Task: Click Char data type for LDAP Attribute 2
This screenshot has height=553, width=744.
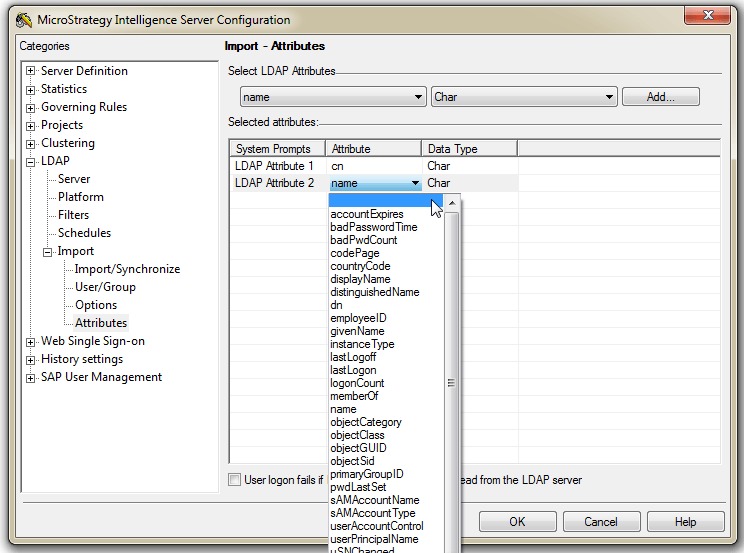Action: click(x=438, y=183)
